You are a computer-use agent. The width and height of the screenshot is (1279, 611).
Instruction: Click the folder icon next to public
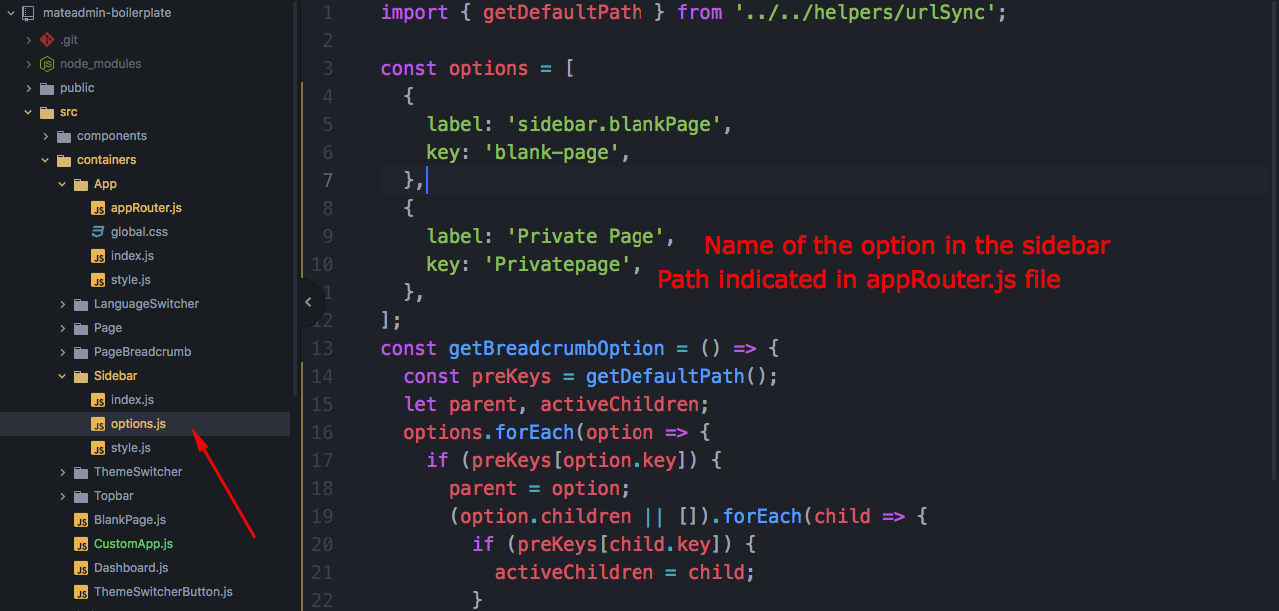(x=46, y=88)
